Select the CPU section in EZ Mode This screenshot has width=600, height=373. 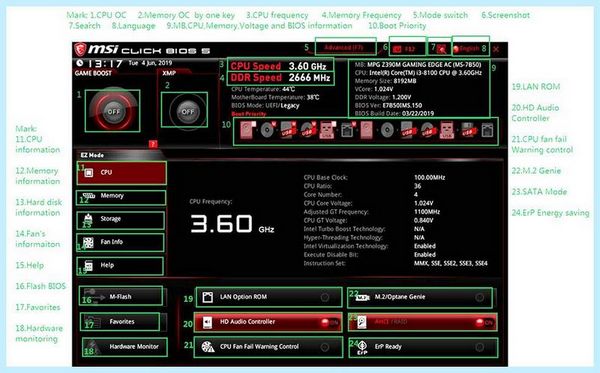point(122,173)
